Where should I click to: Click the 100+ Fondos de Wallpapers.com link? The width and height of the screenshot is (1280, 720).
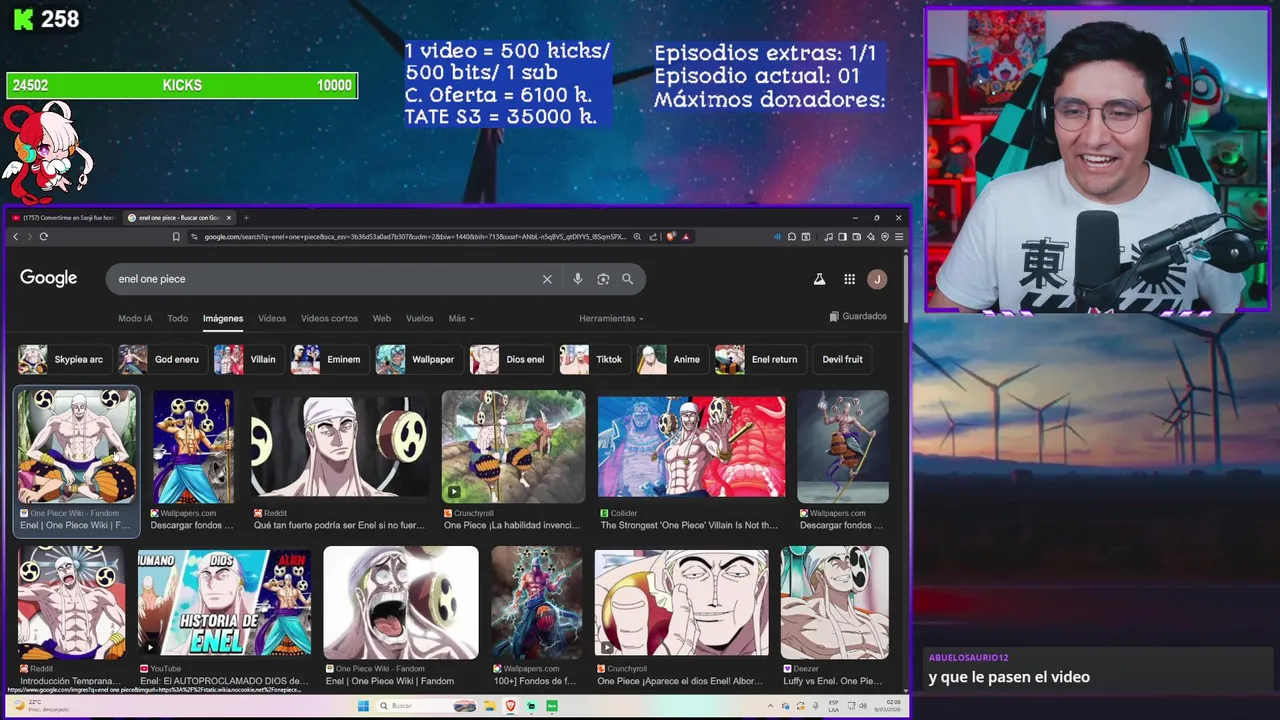click(x=534, y=681)
